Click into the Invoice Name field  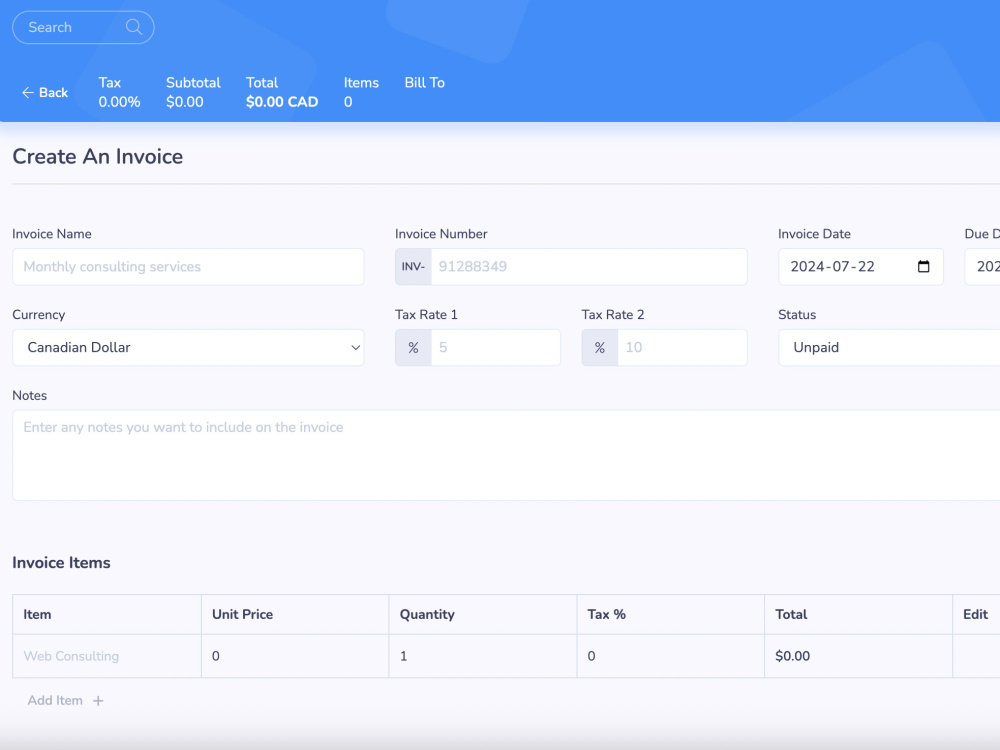[x=188, y=267]
